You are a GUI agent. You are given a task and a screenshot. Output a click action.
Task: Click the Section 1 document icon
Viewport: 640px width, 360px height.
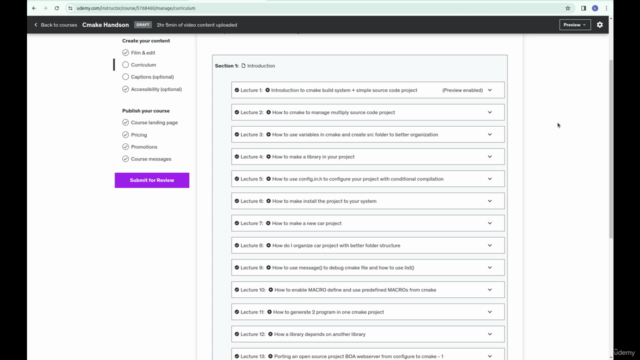pos(243,66)
